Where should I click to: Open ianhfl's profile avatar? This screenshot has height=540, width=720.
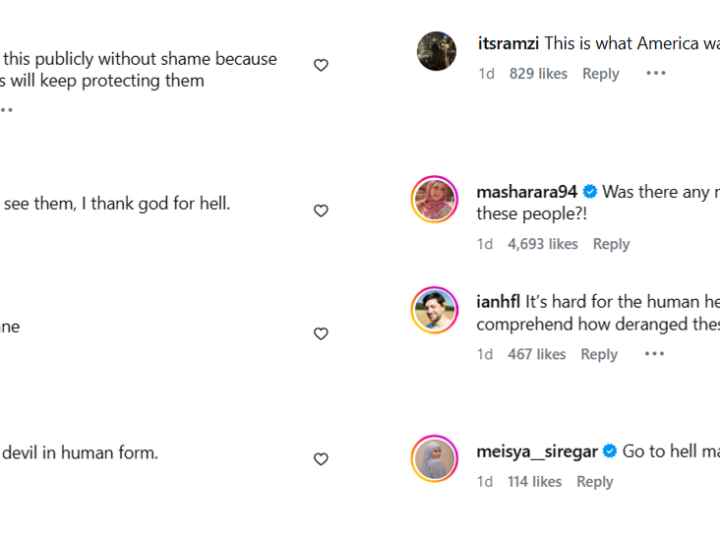pyautogui.click(x=435, y=310)
